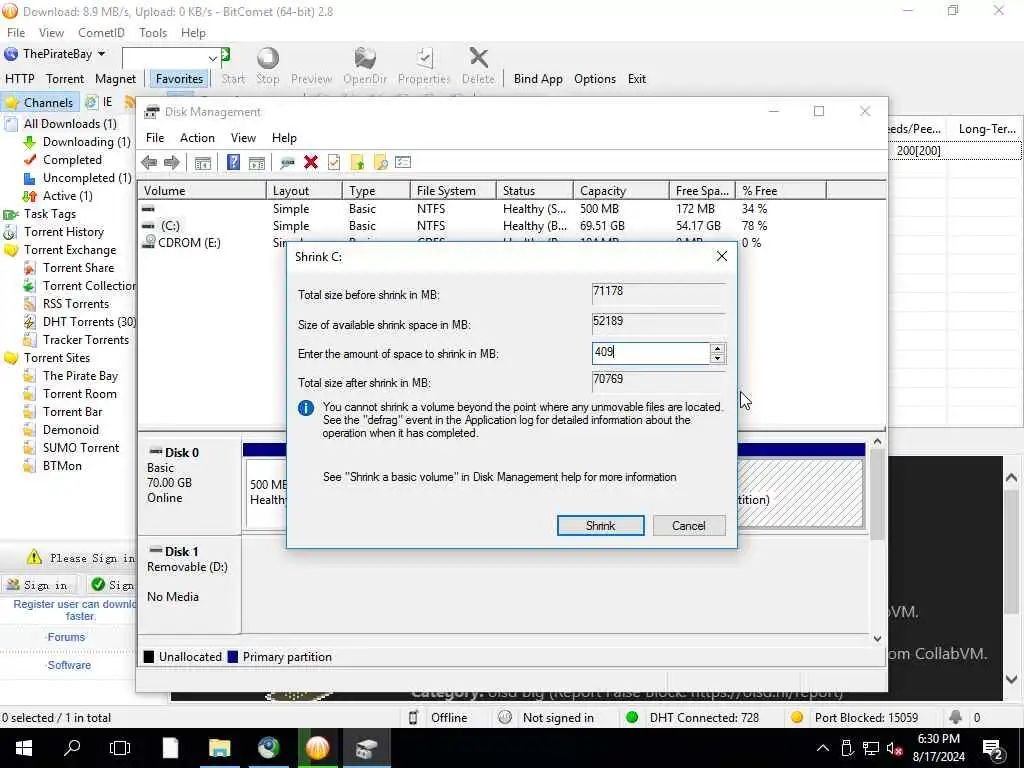Click Favorites button in BitComet toolbar

[x=179, y=79]
